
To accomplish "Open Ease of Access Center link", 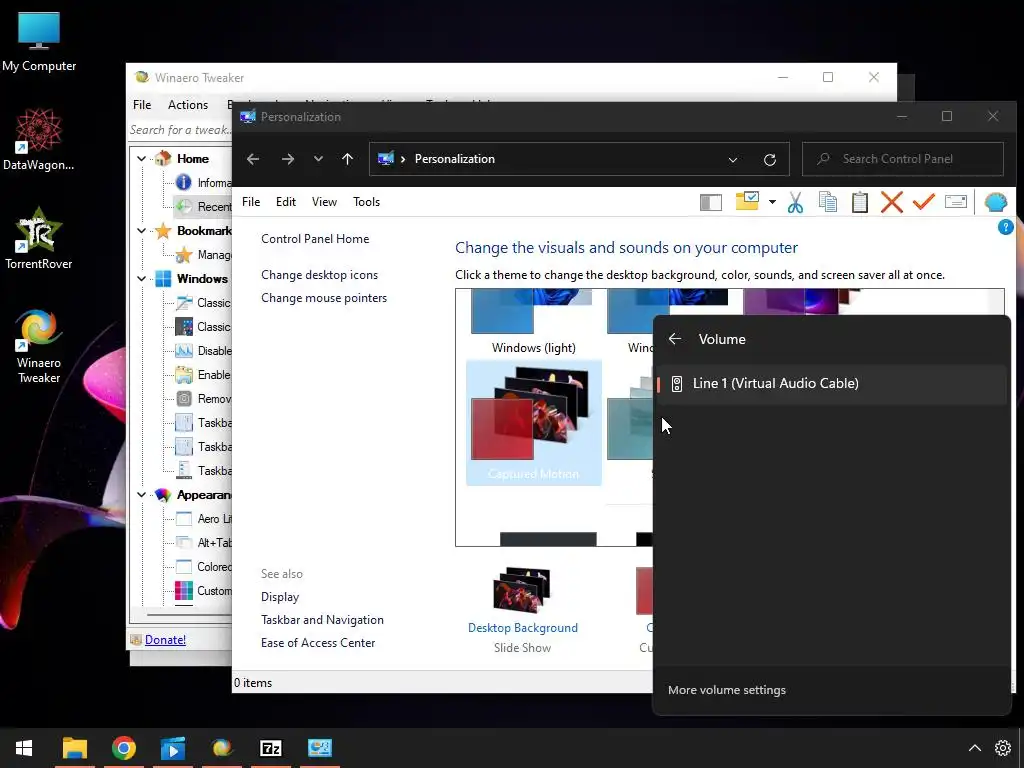I will pos(318,643).
